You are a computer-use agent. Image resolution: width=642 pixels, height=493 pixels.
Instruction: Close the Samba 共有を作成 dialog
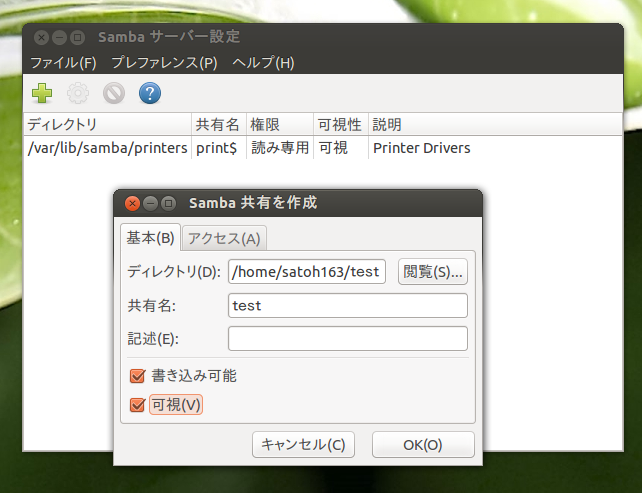pyautogui.click(x=132, y=203)
